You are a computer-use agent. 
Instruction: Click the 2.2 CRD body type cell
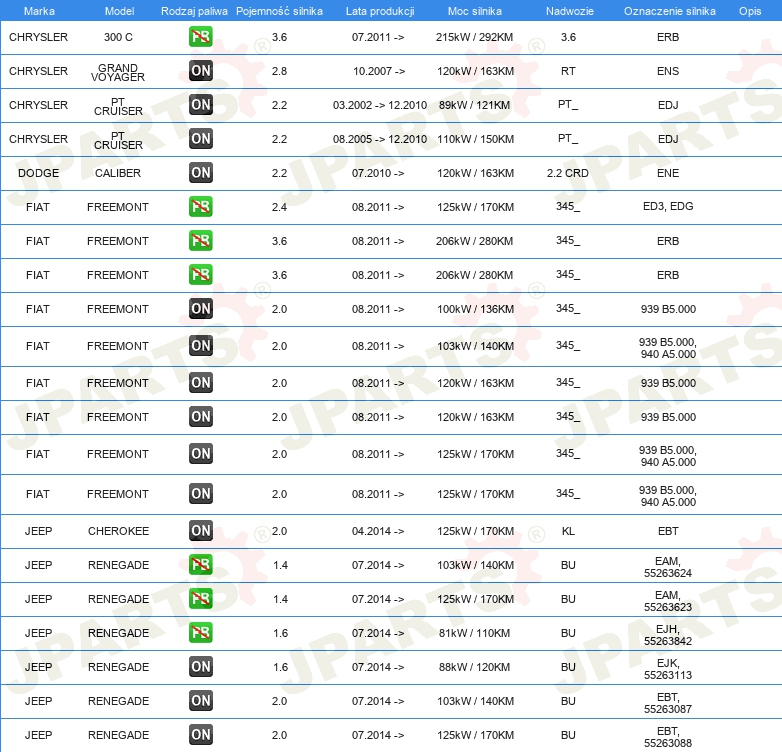[x=568, y=173]
